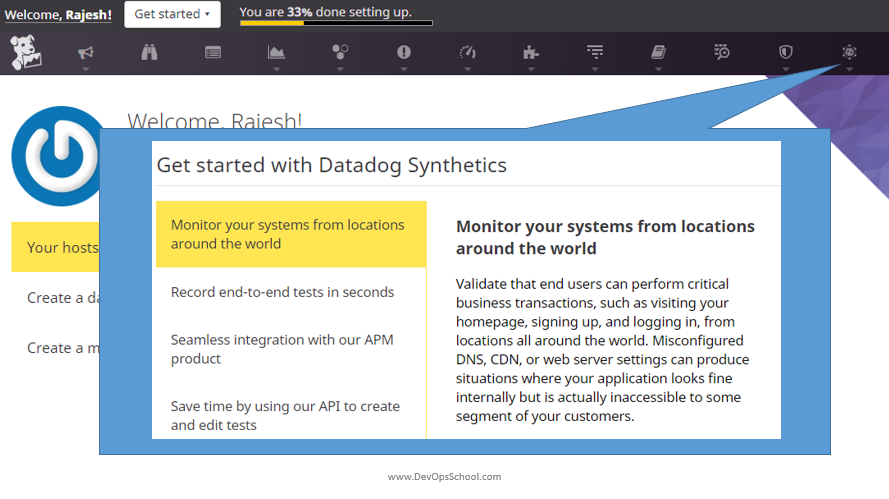The width and height of the screenshot is (889, 499).
Task: Select 'Seamless integration with our APM product'
Action: pos(282,349)
